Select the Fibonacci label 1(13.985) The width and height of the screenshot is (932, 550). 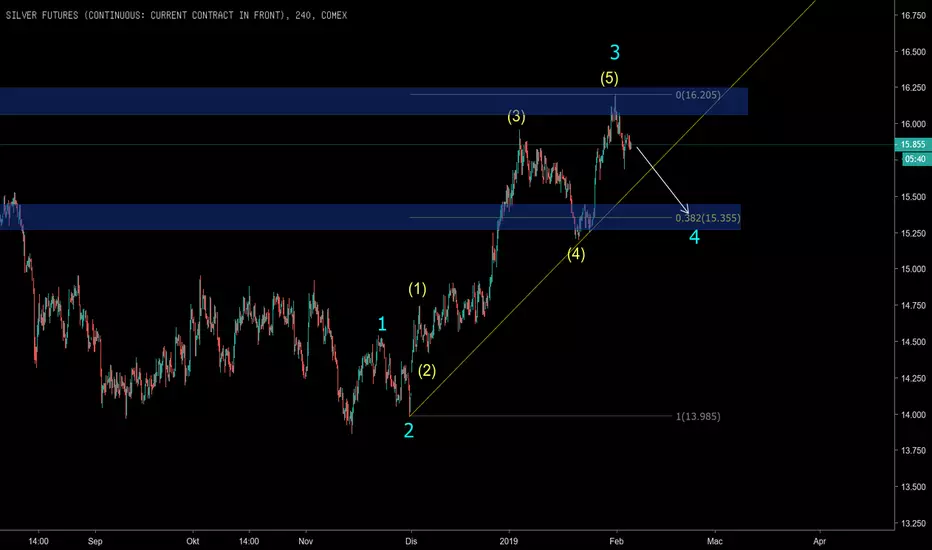698,416
